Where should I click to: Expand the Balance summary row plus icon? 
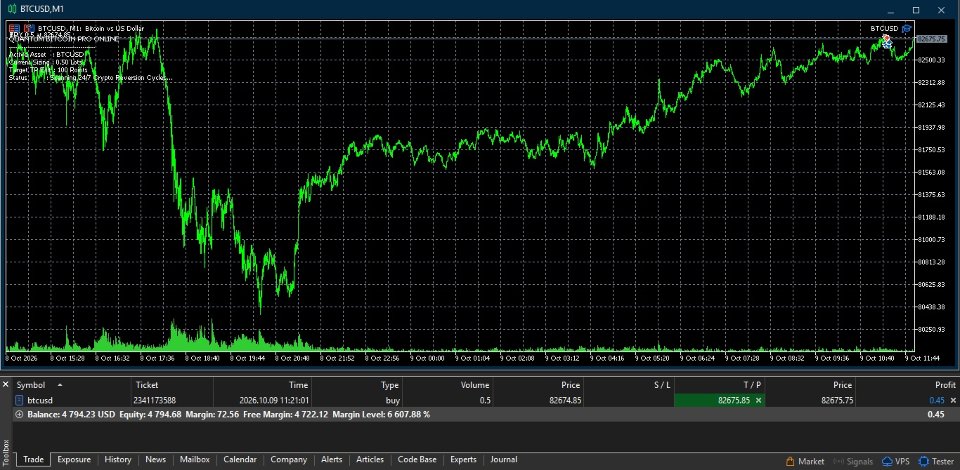(19, 414)
